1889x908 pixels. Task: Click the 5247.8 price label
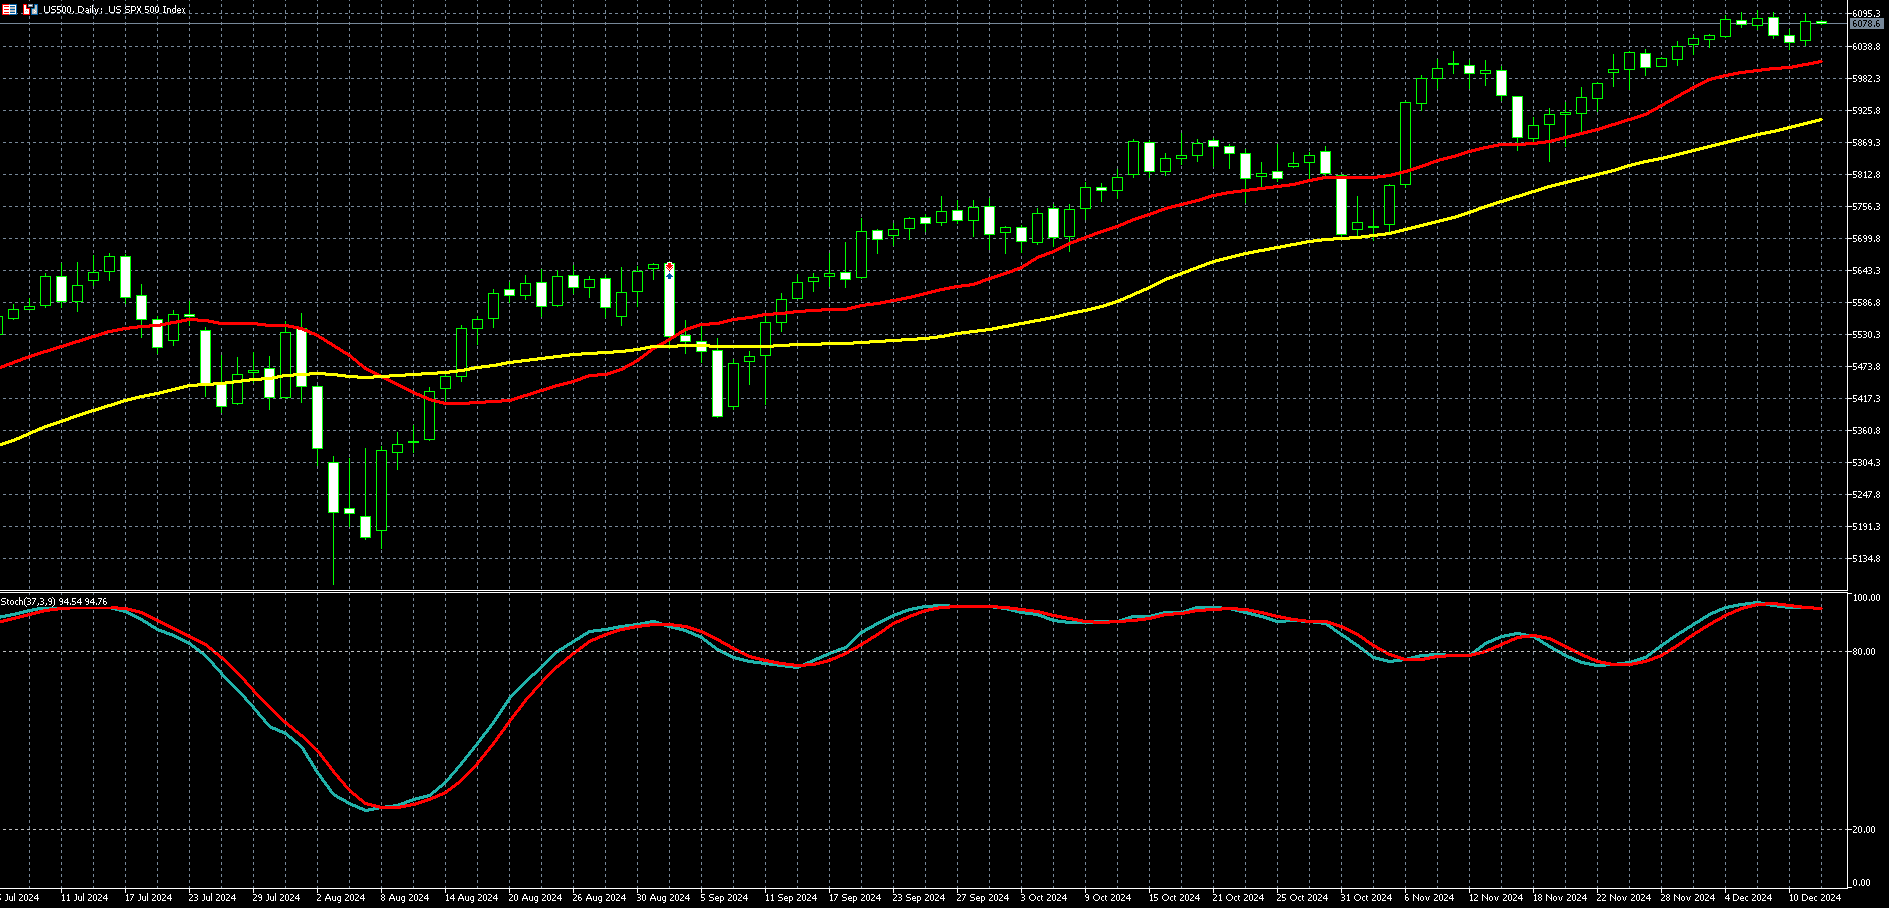1866,495
